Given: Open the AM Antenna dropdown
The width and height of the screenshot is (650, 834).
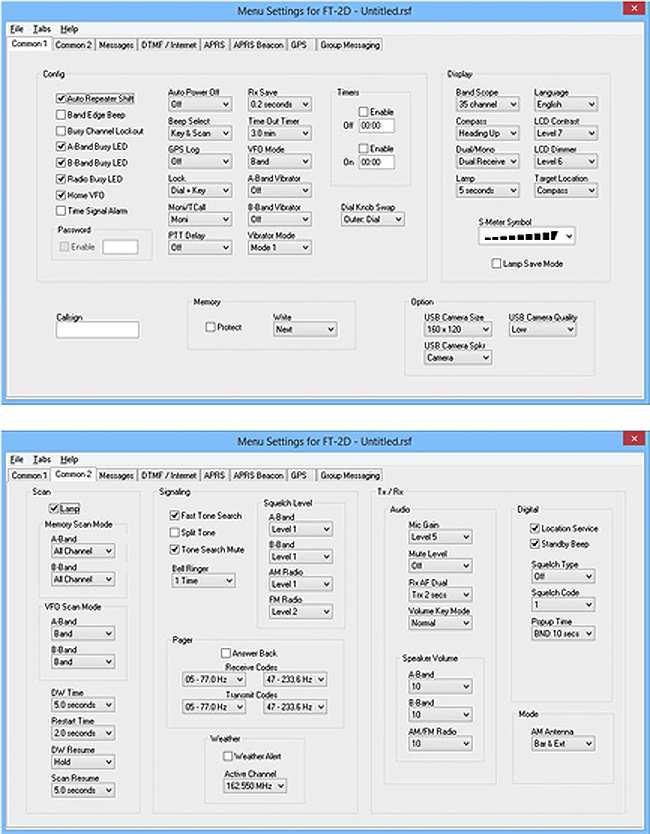Looking at the screenshot, I should tap(564, 744).
